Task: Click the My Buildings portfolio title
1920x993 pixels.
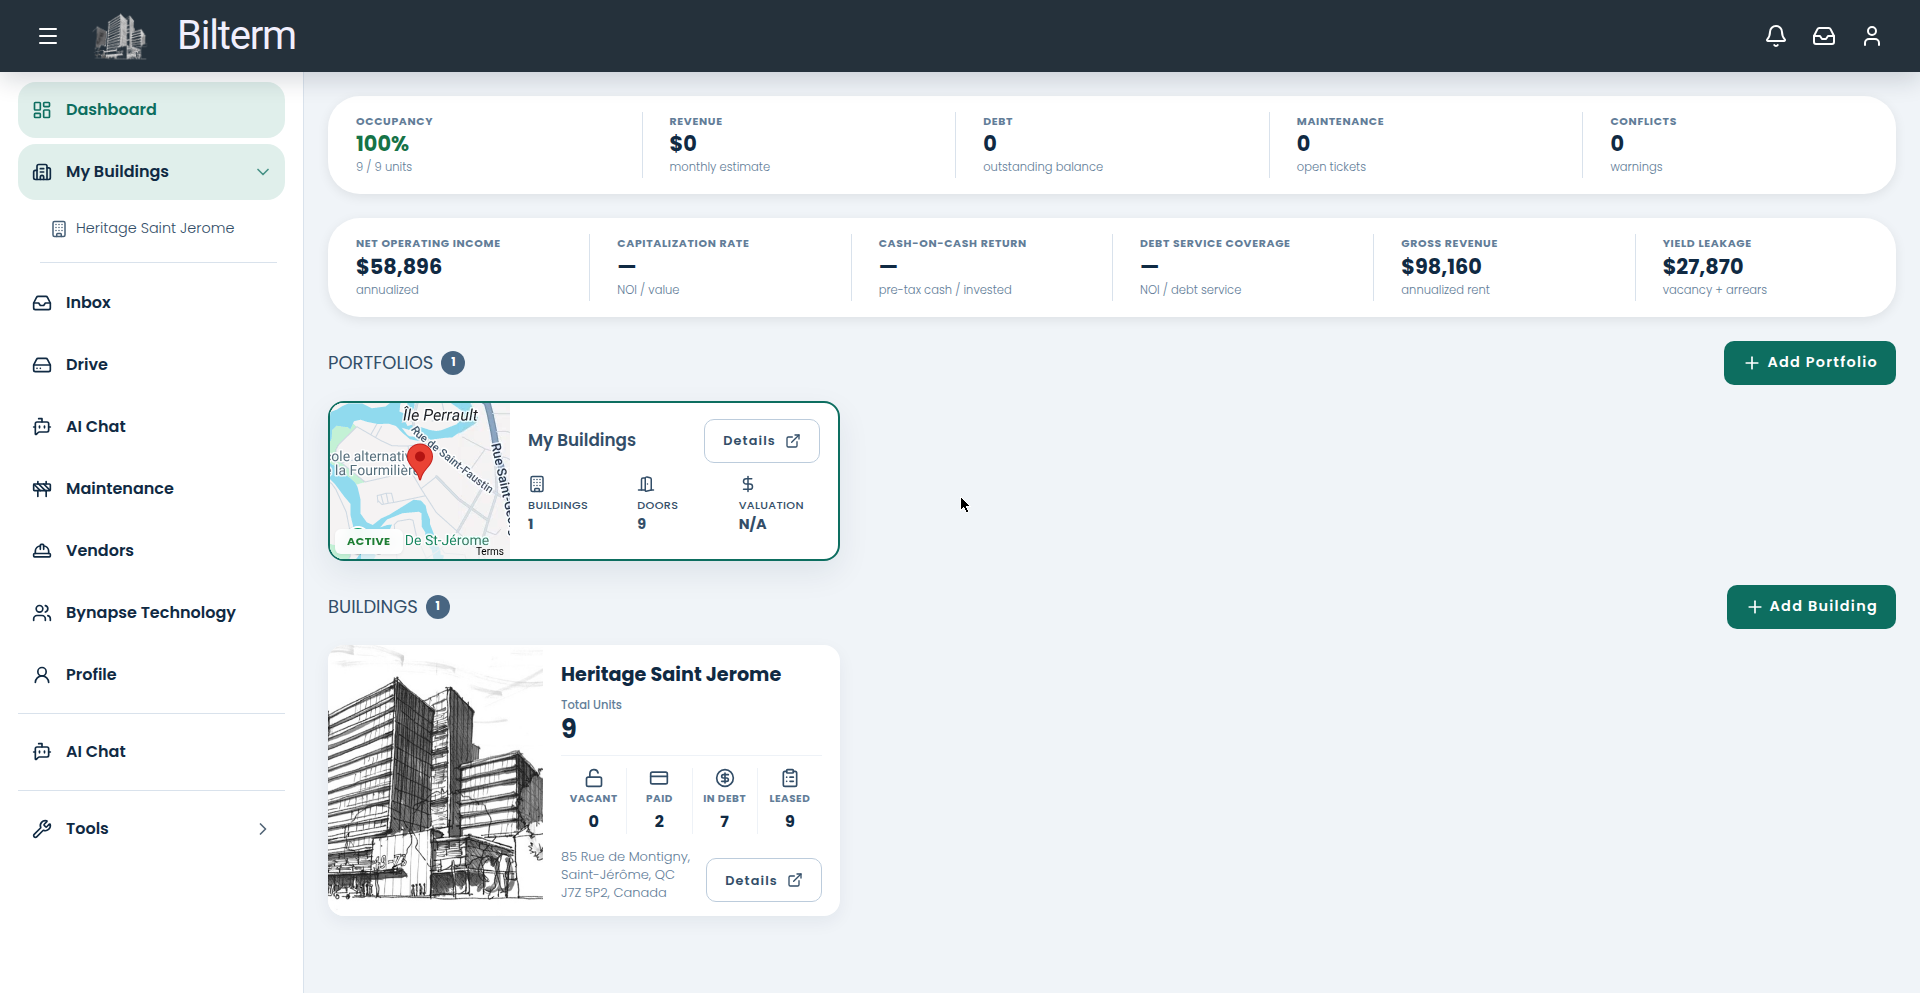Action: click(x=582, y=441)
